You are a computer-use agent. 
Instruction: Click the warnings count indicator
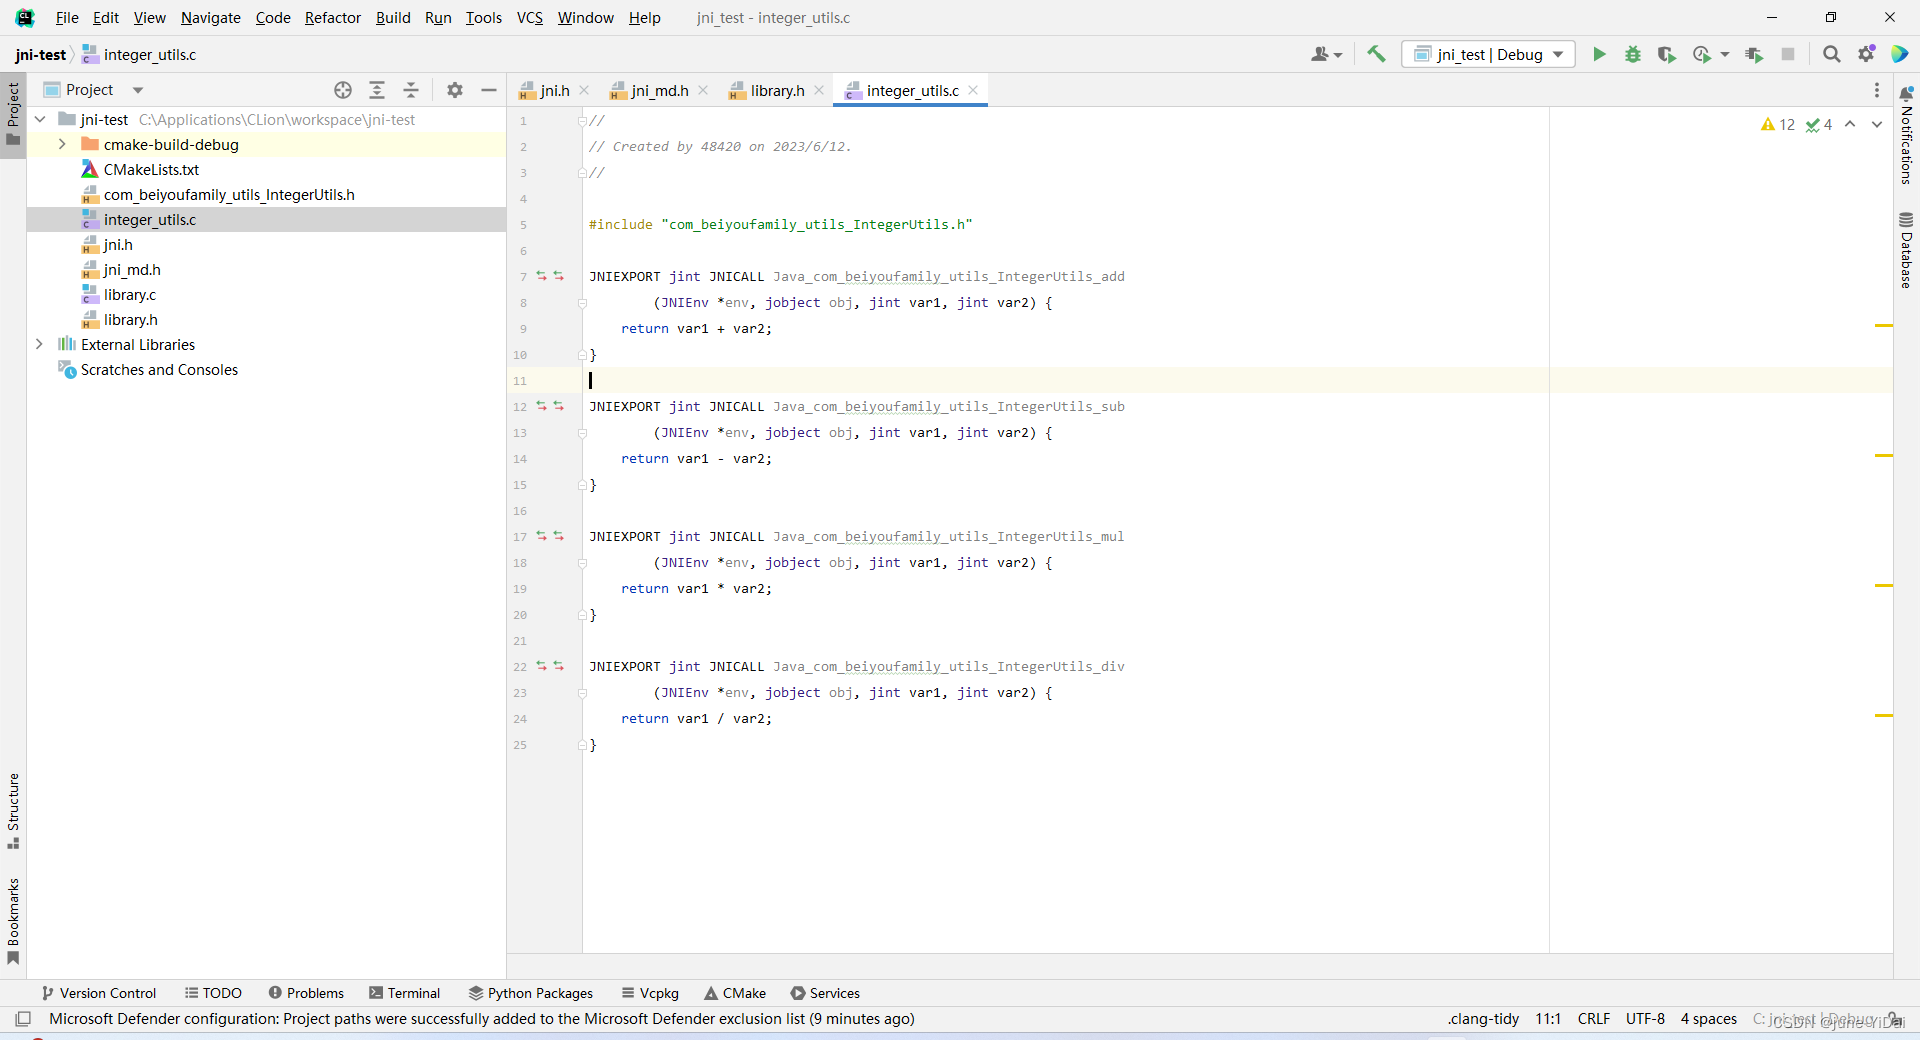click(1778, 124)
